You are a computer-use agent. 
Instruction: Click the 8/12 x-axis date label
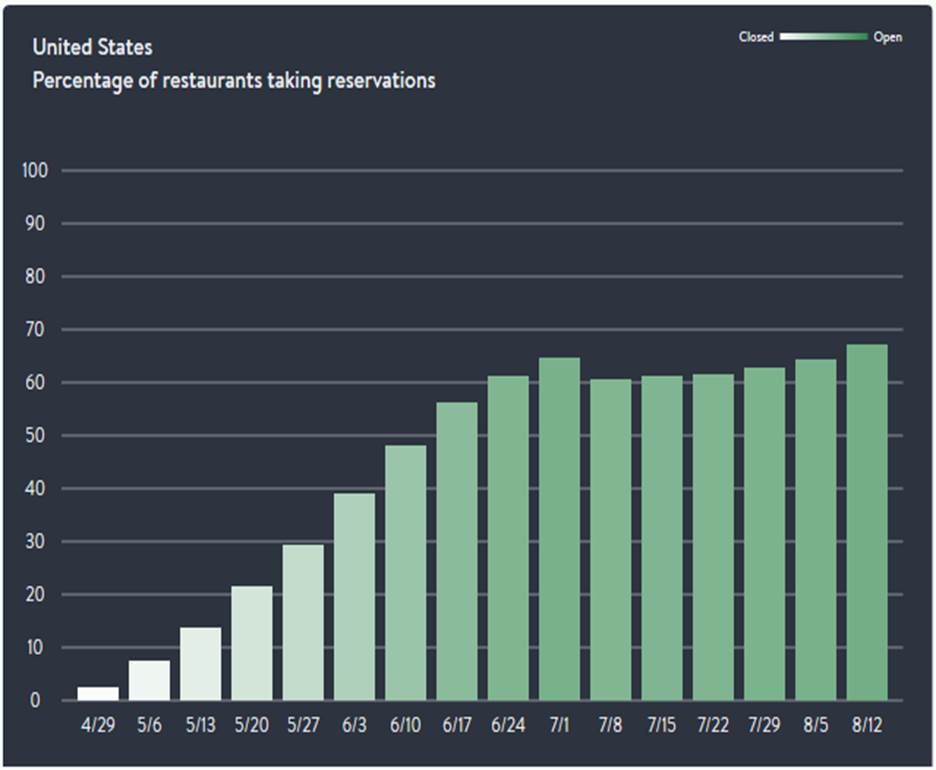pyautogui.click(x=867, y=724)
